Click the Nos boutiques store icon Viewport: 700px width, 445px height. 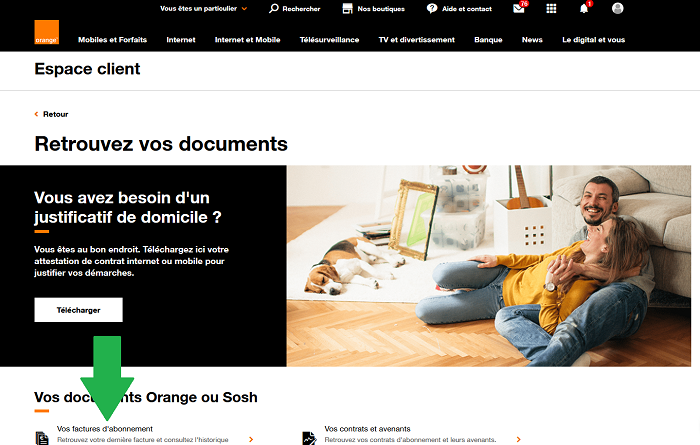[x=346, y=8]
